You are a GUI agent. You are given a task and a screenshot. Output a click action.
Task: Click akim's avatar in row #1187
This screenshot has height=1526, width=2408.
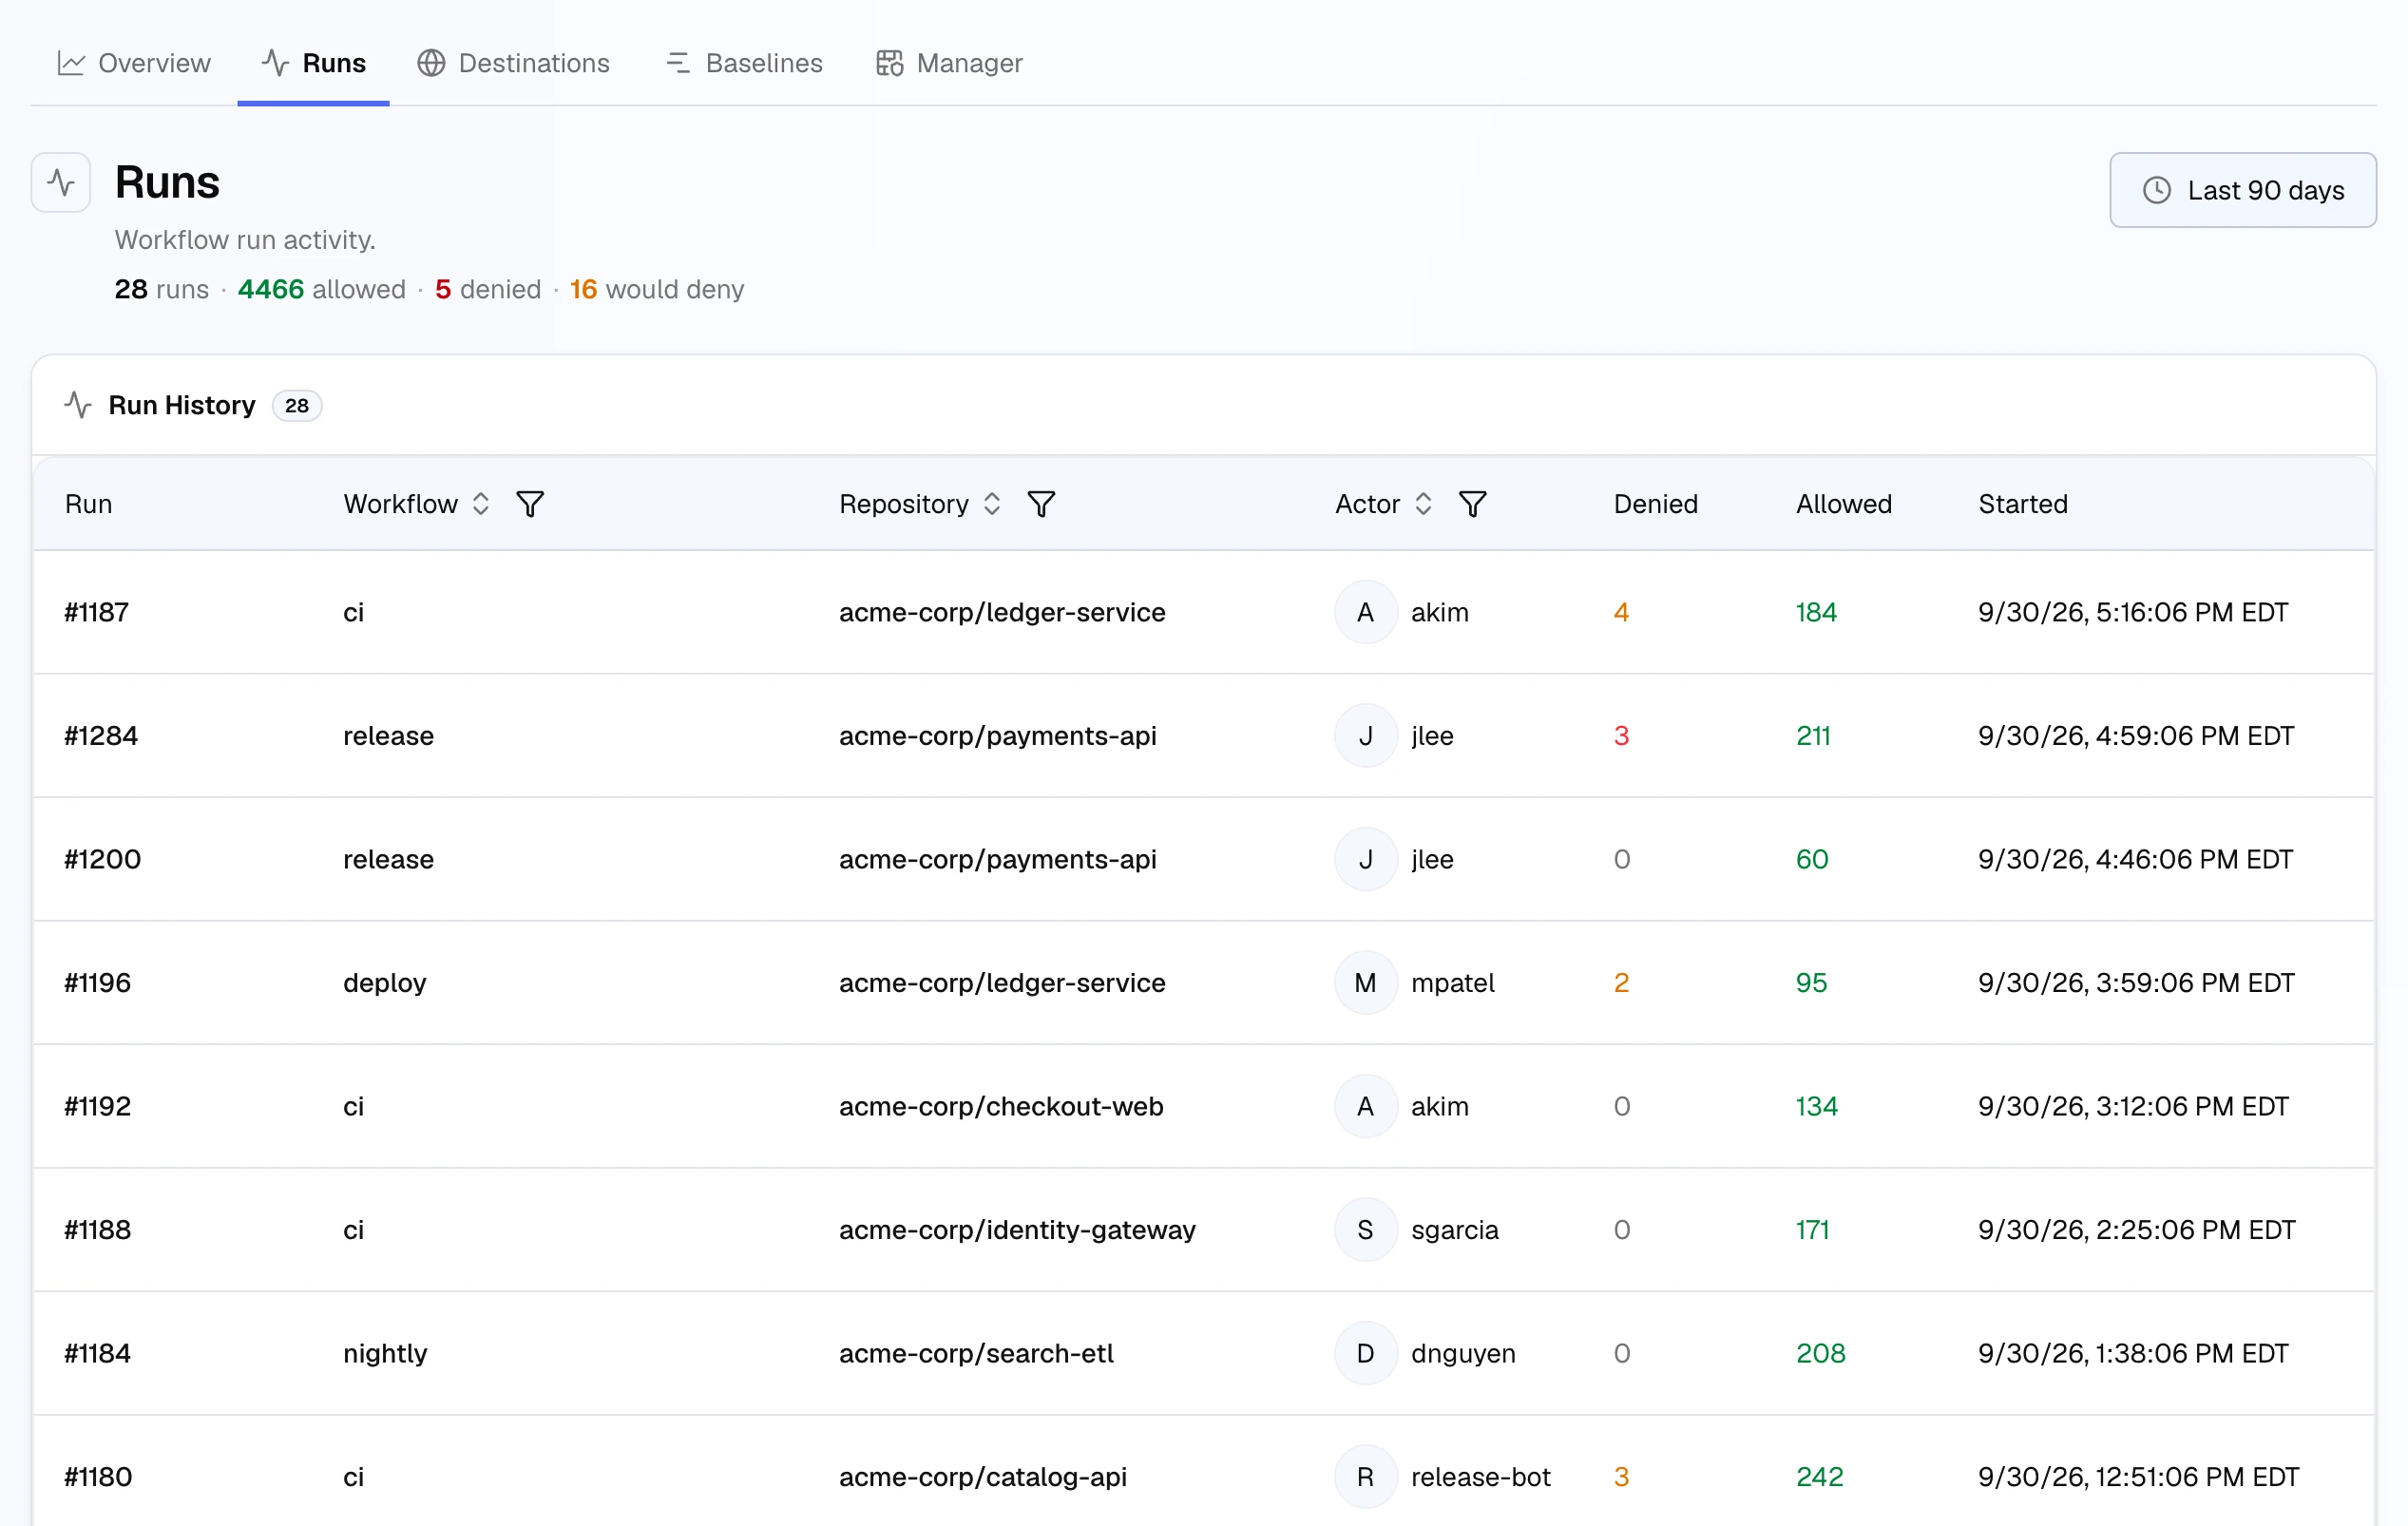coord(1365,612)
